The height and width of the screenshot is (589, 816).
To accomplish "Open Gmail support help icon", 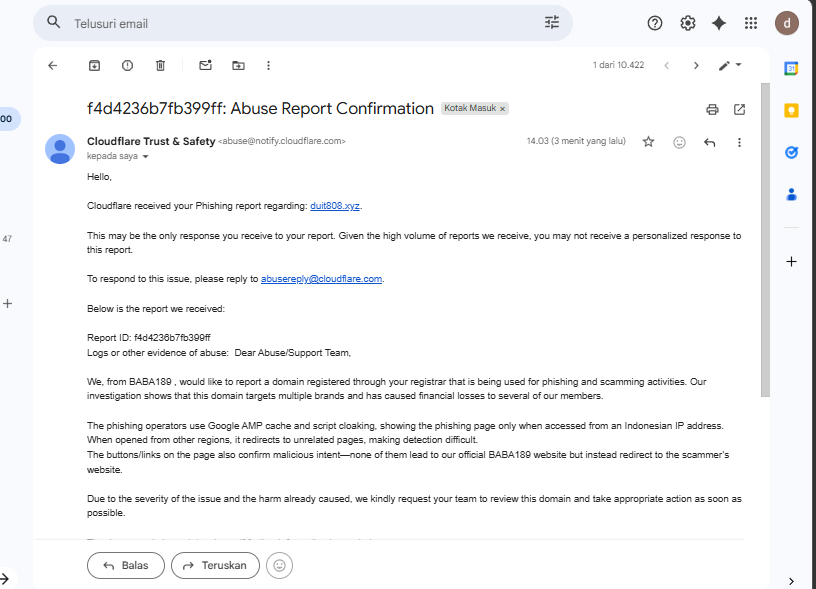I will point(655,23).
